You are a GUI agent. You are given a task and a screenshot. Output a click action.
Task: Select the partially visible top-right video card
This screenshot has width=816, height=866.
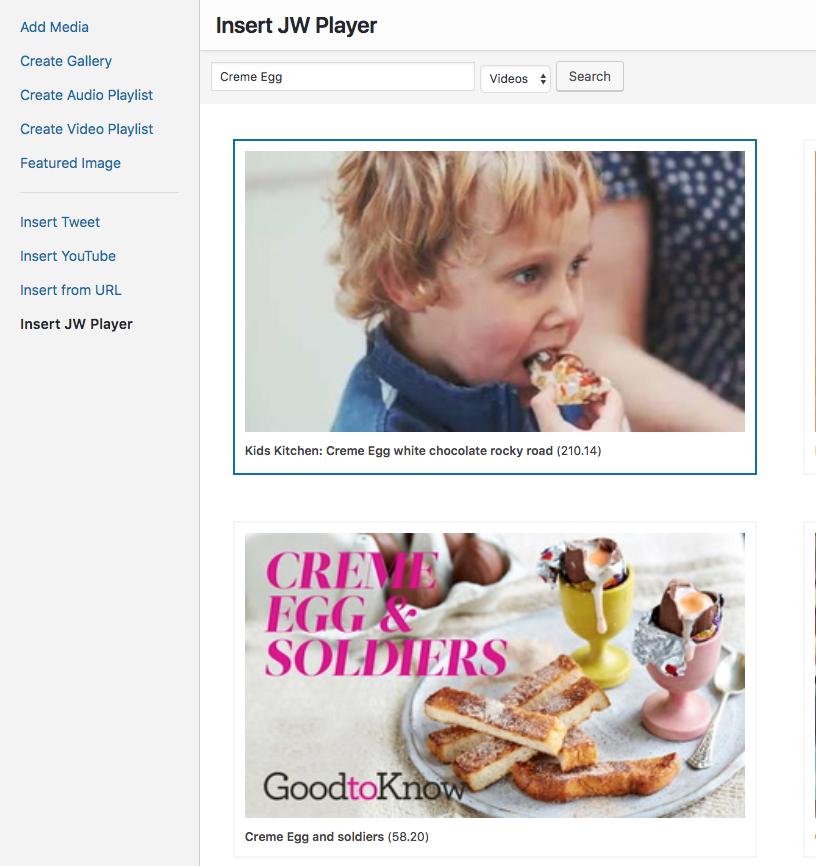810,307
